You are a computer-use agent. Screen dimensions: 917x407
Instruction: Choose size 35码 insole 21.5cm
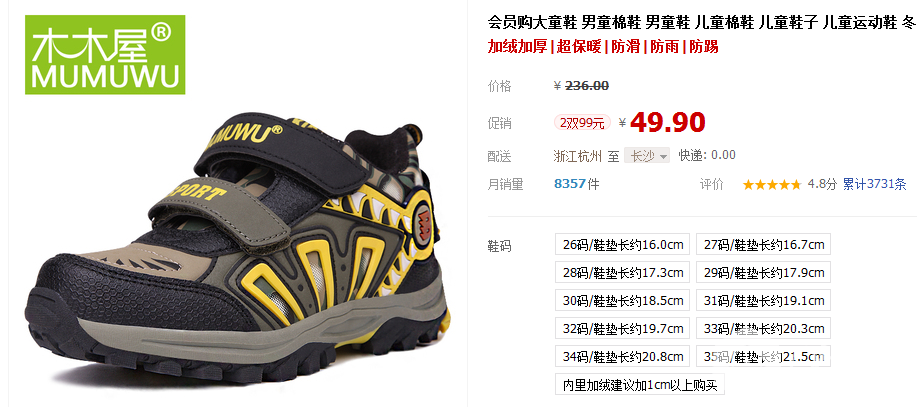pos(763,356)
